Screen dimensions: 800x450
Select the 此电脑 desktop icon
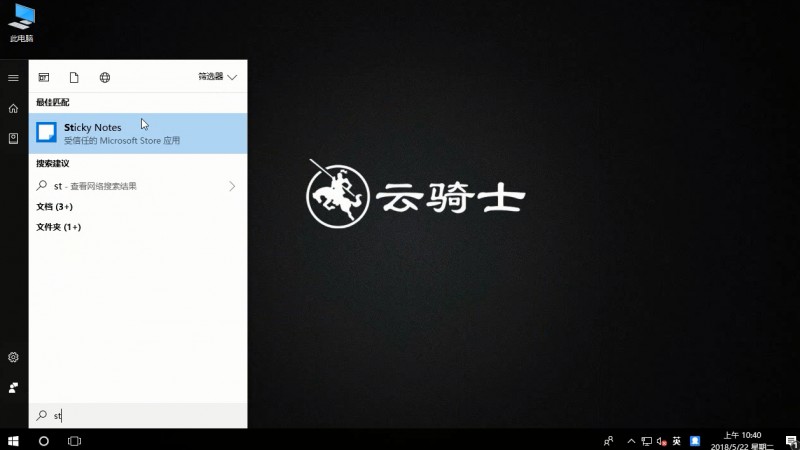click(x=21, y=23)
